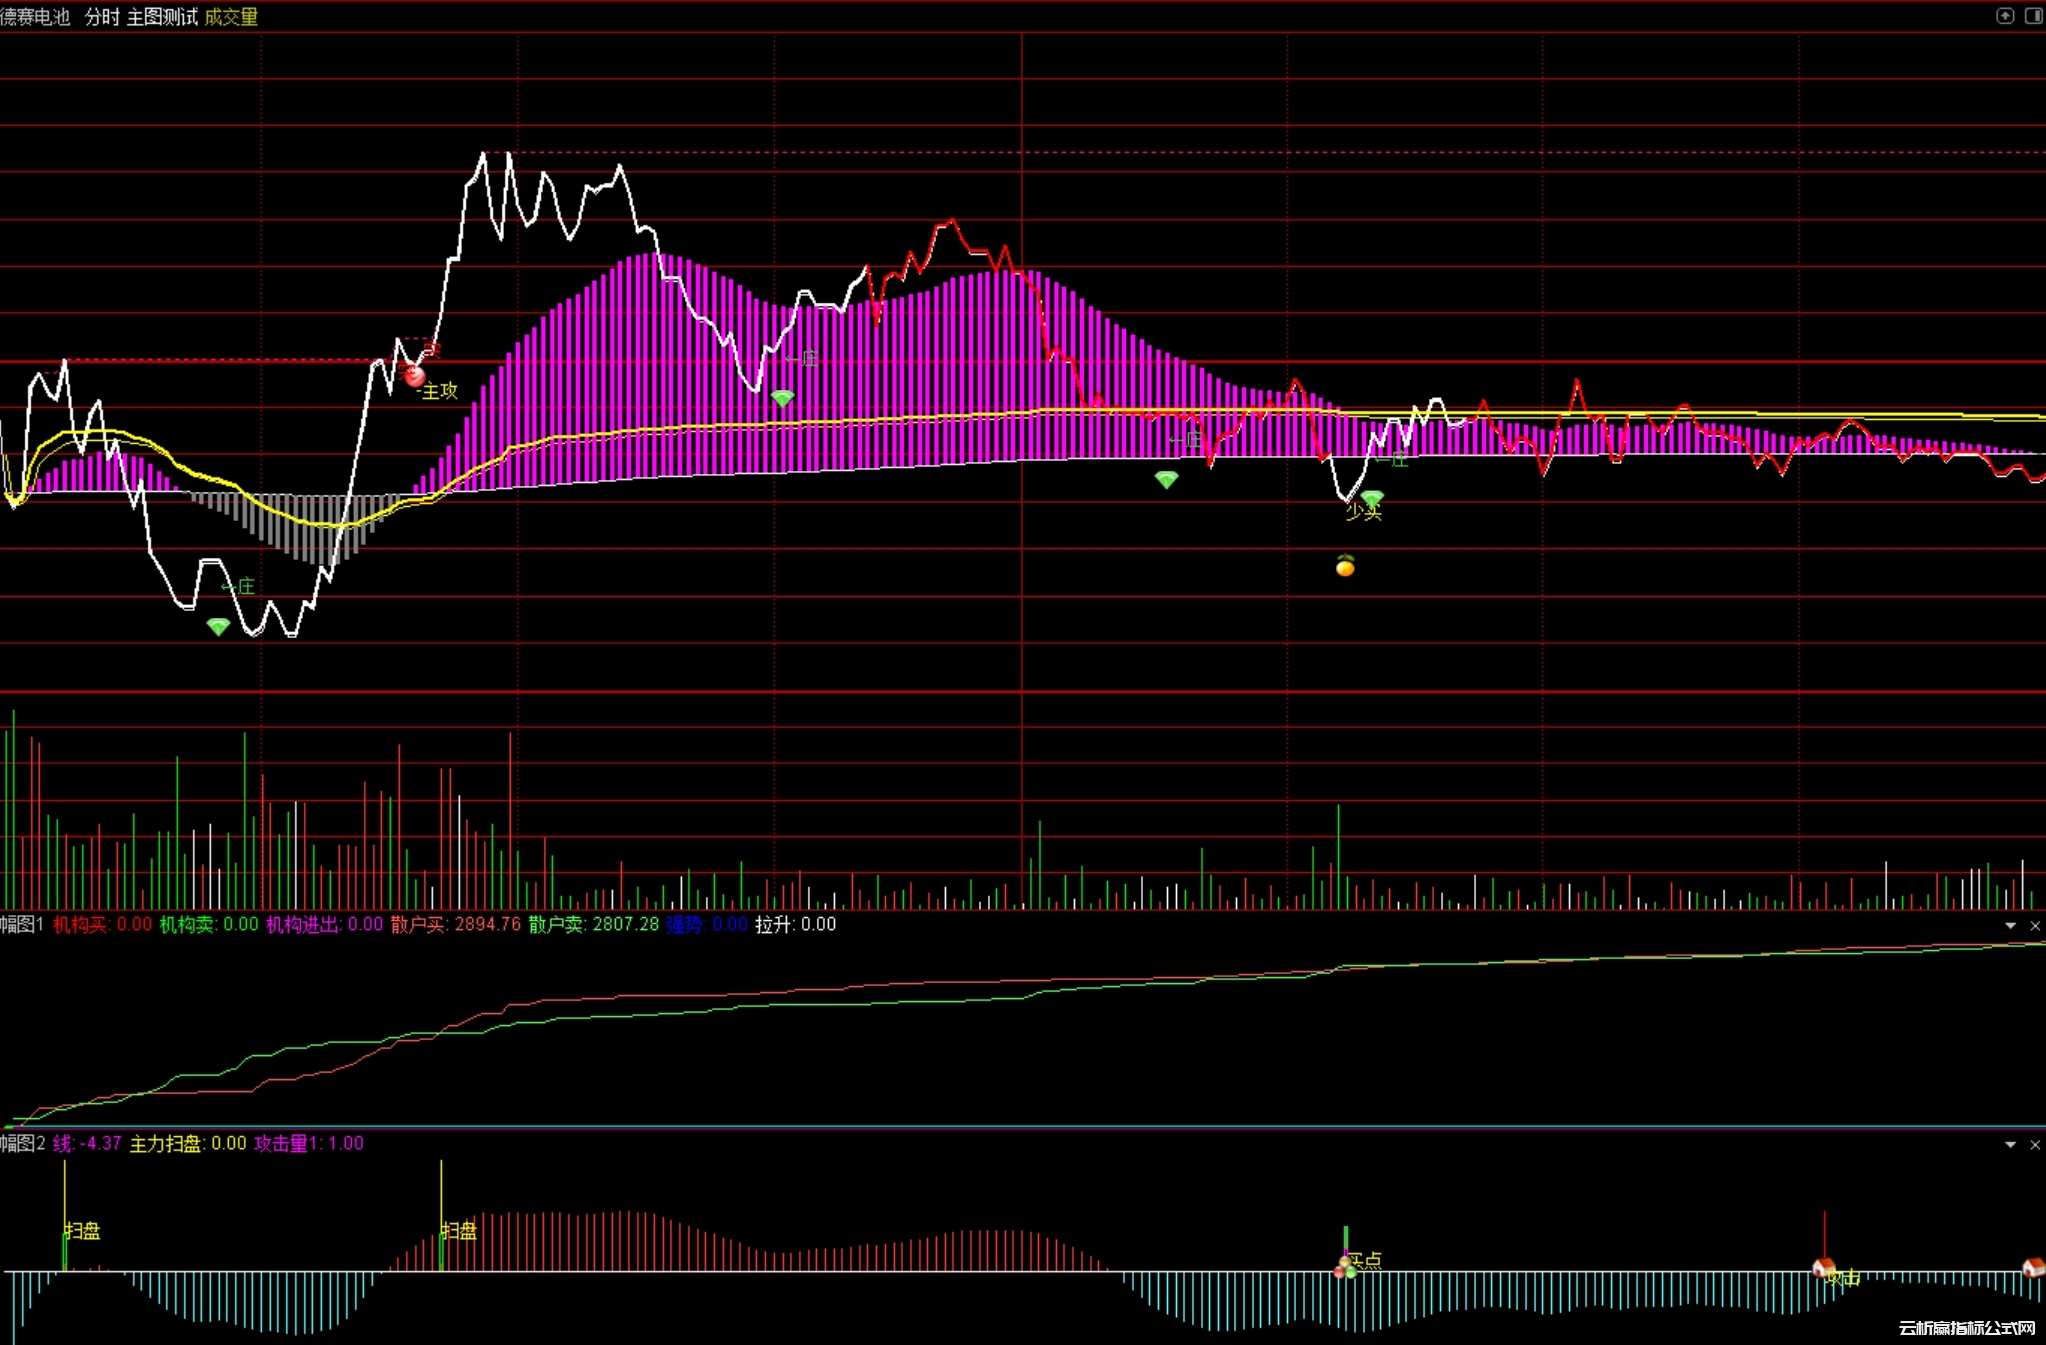The image size is (2046, 1345).
Task: Toggle the side panel icon at top right
Action: [x=2033, y=16]
